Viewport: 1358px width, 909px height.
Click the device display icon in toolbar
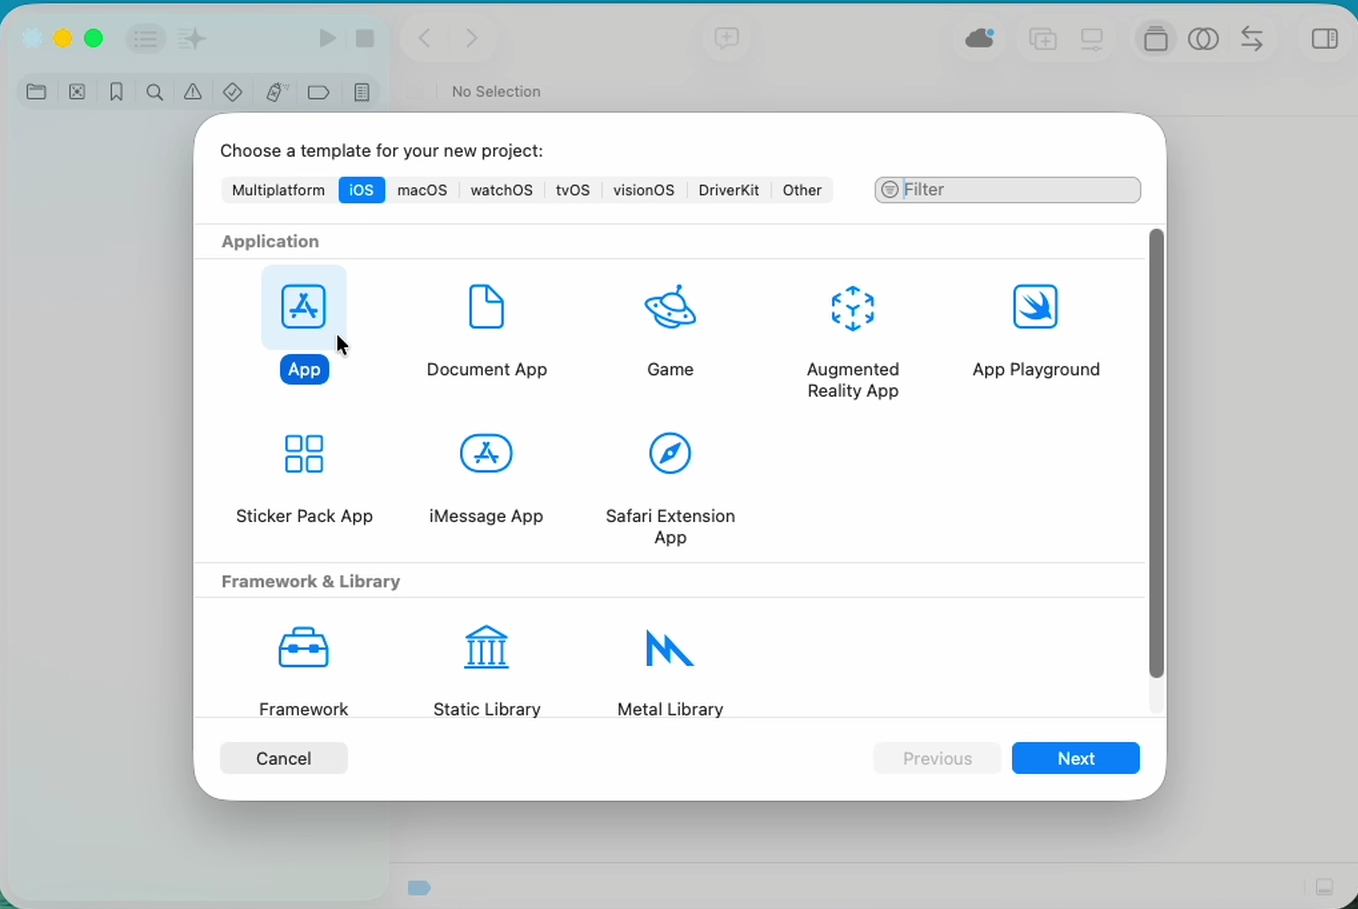click(x=1092, y=39)
